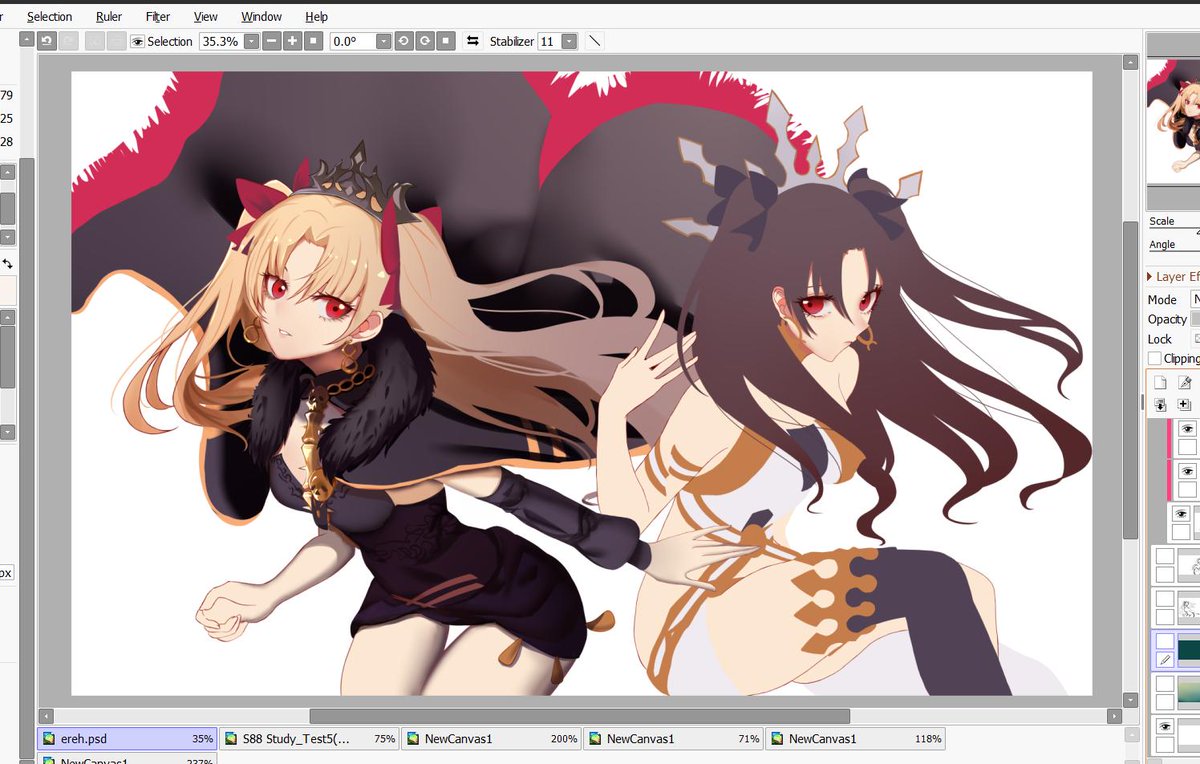Click the flip view horizontally arrows icon
The image size is (1200, 764).
[472, 41]
